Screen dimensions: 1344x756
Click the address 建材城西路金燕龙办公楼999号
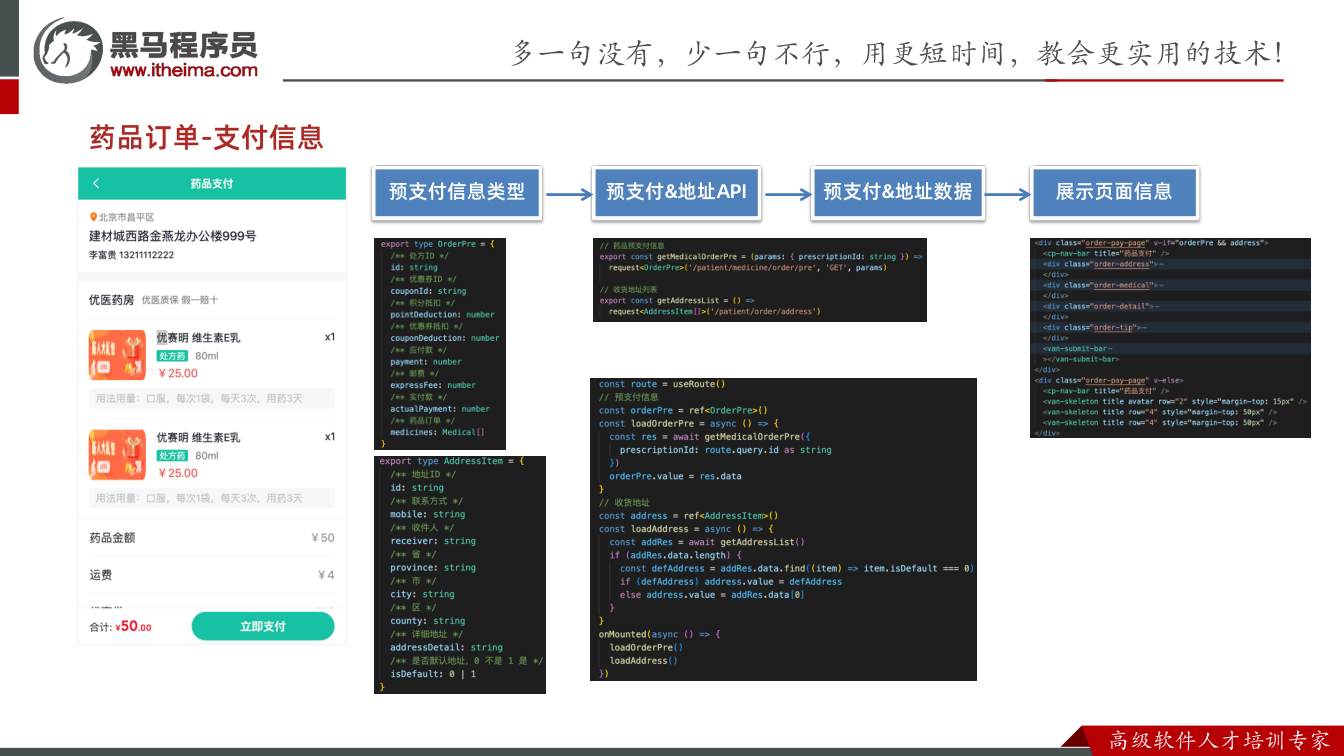(172, 236)
